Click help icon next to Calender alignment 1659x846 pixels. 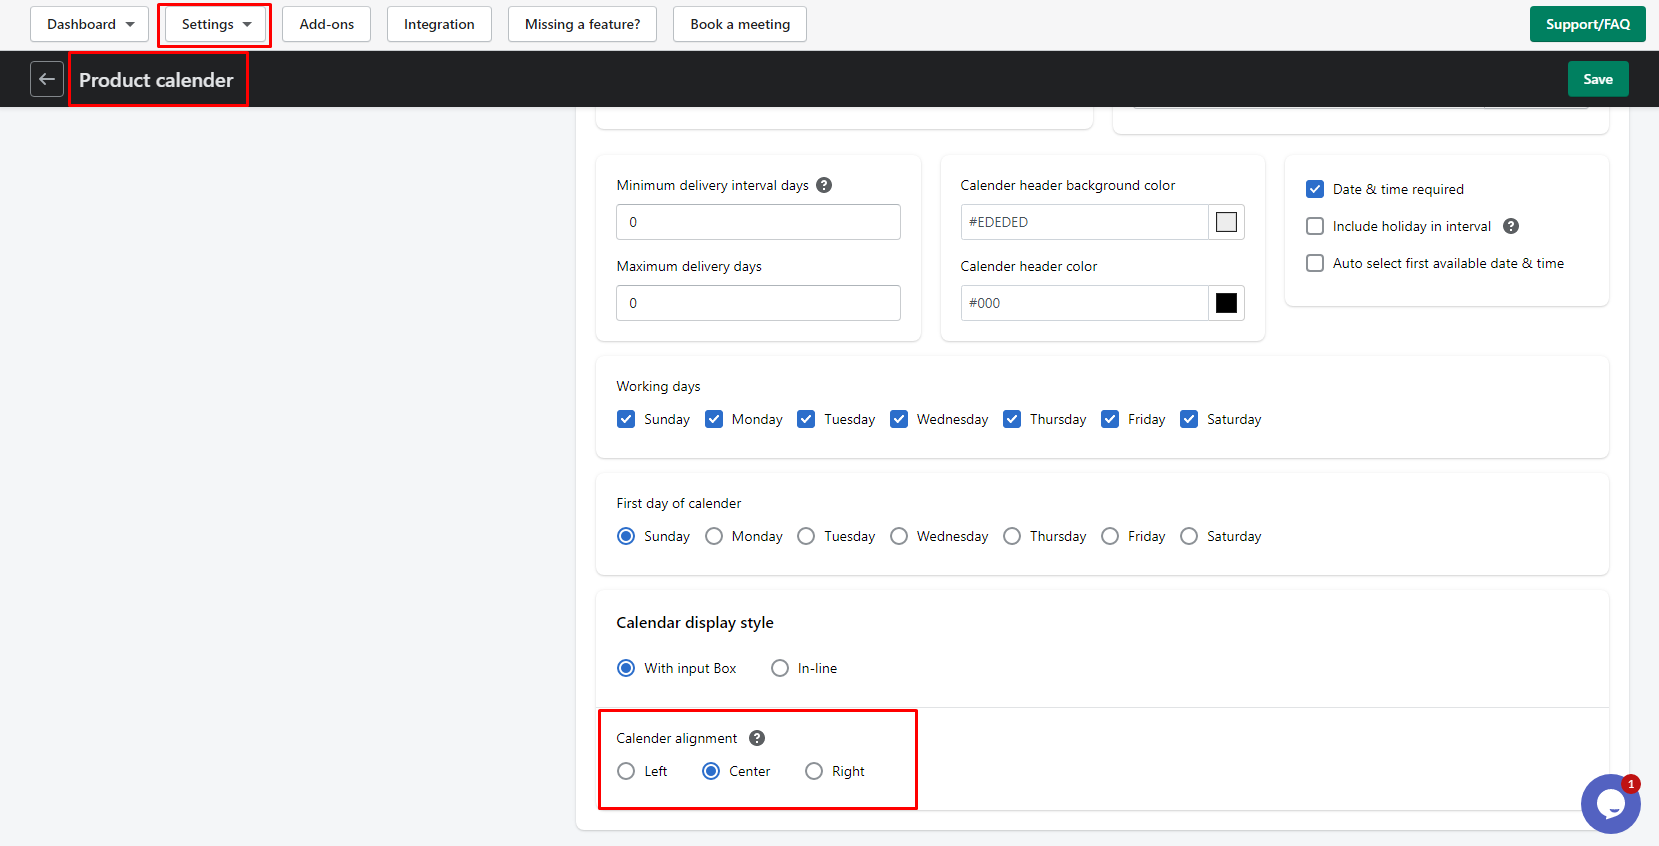757,738
